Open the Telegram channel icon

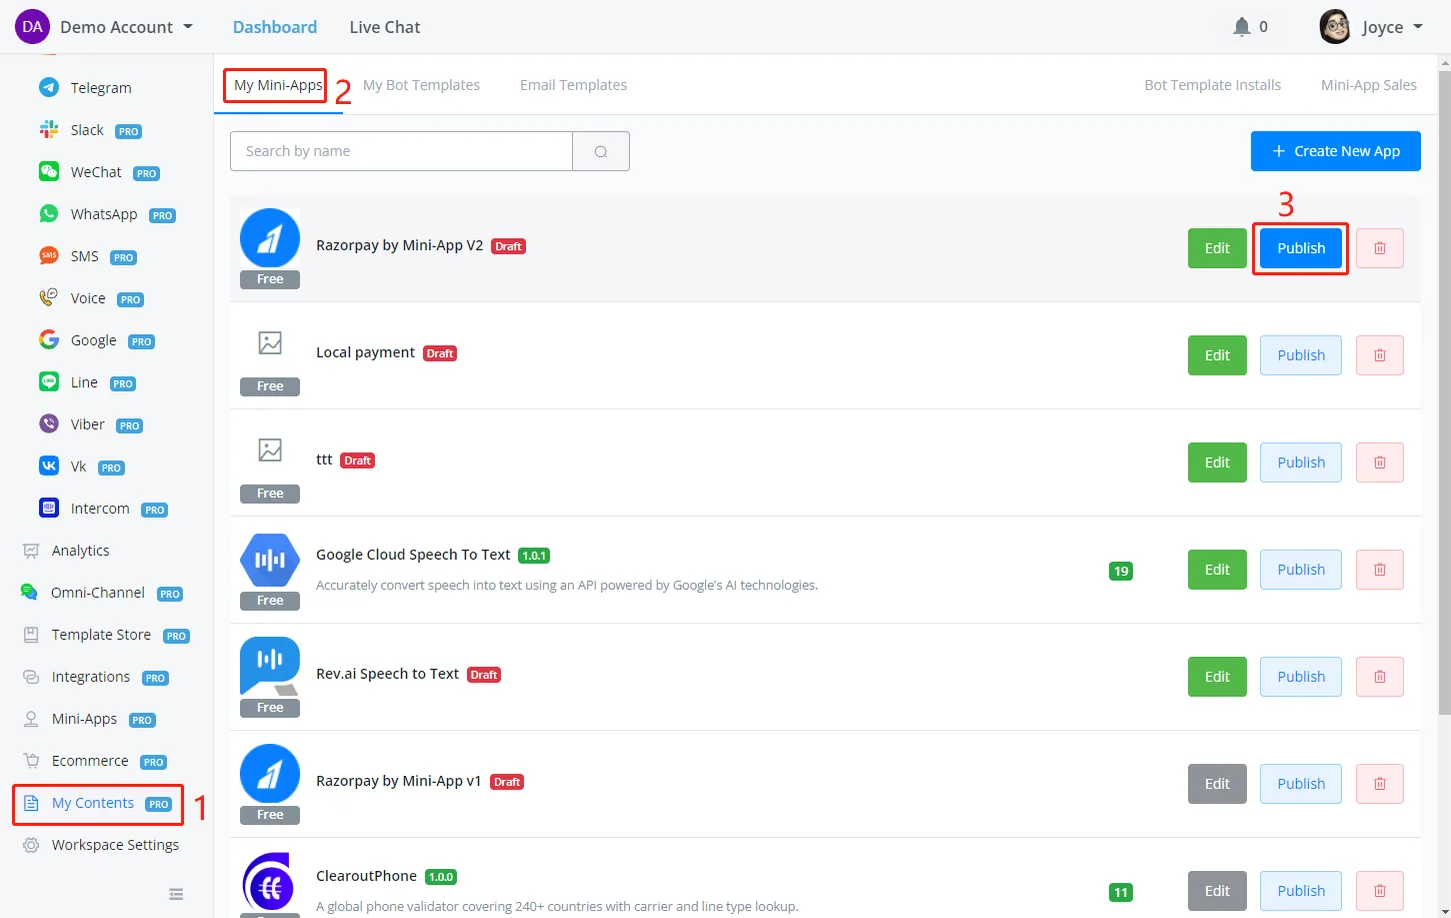(49, 87)
